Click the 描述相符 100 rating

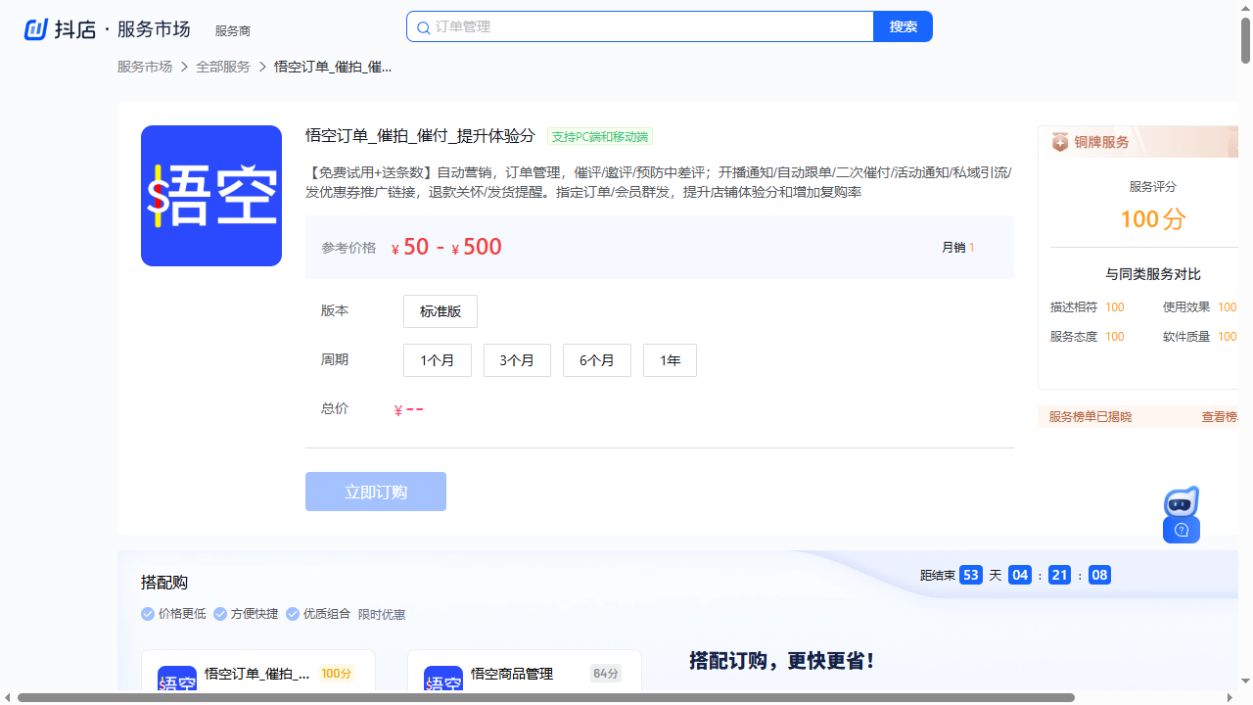tap(1087, 308)
